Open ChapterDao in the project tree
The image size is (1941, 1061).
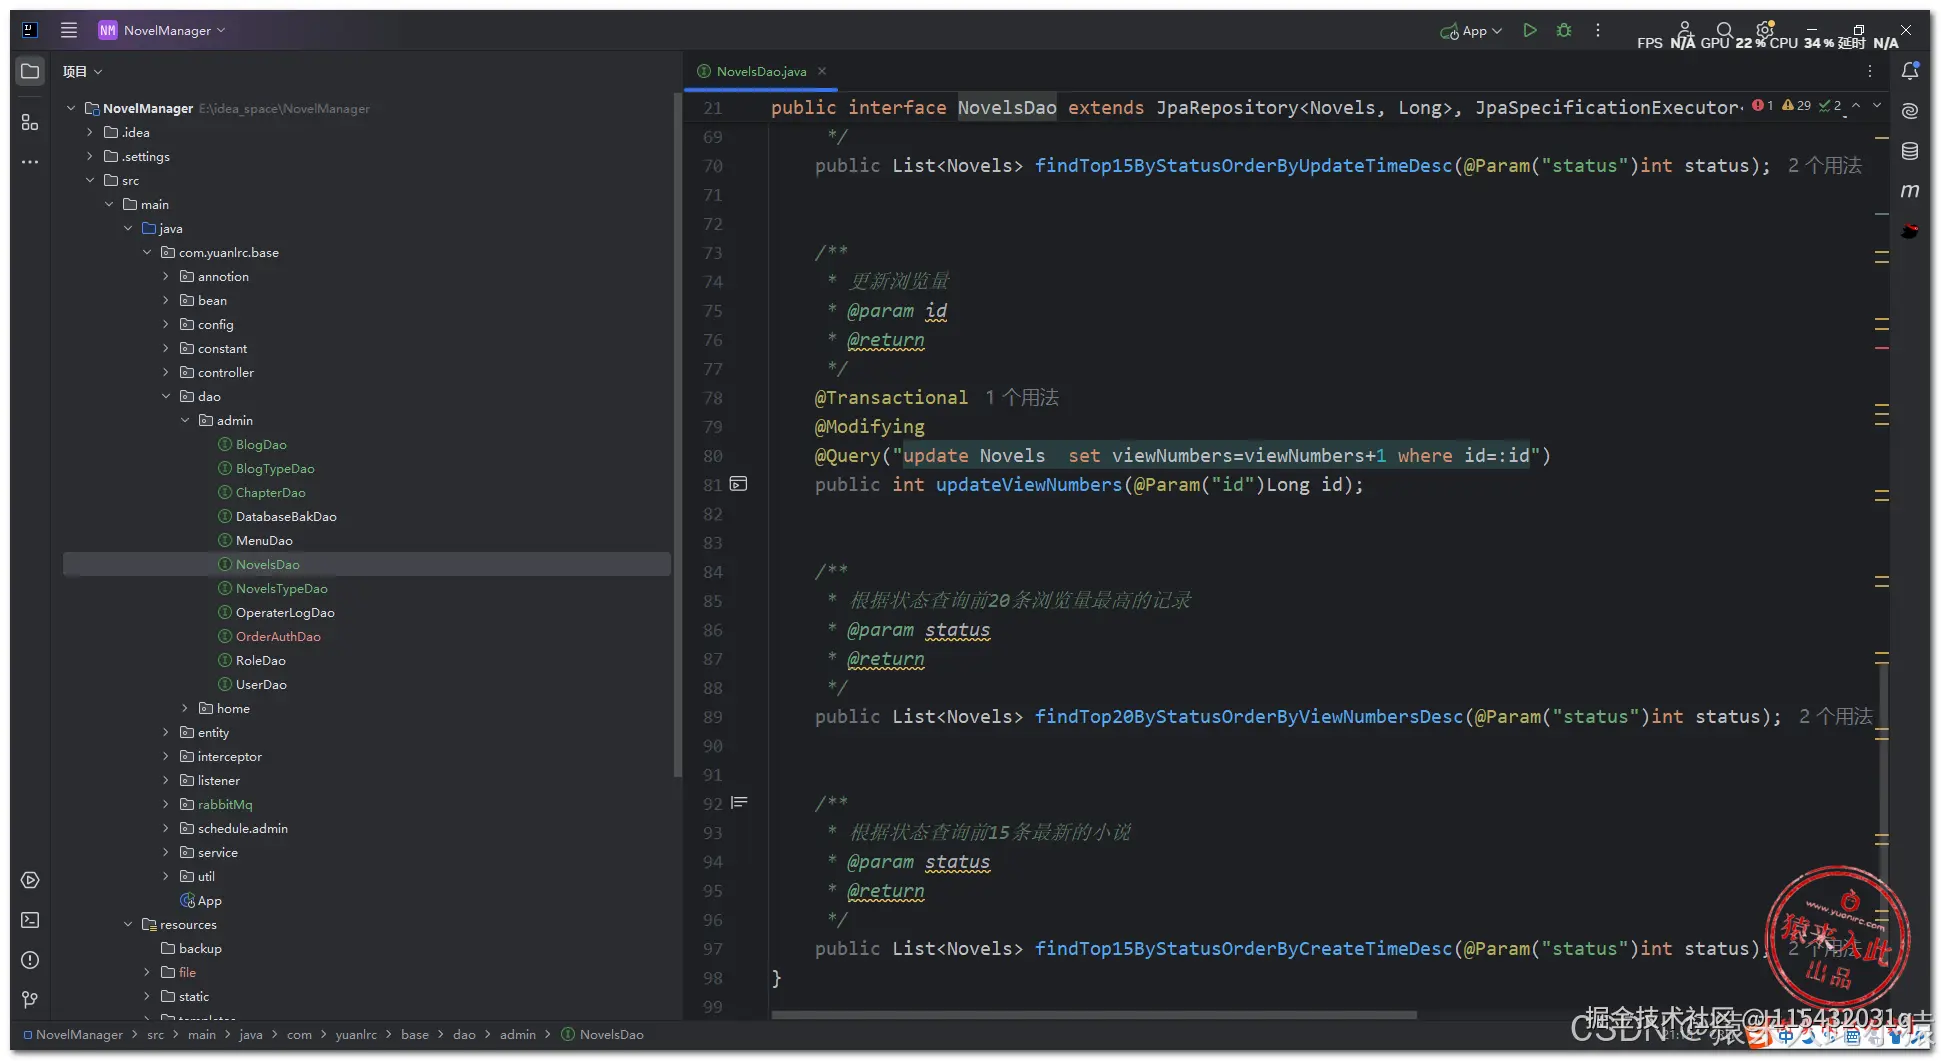(270, 492)
